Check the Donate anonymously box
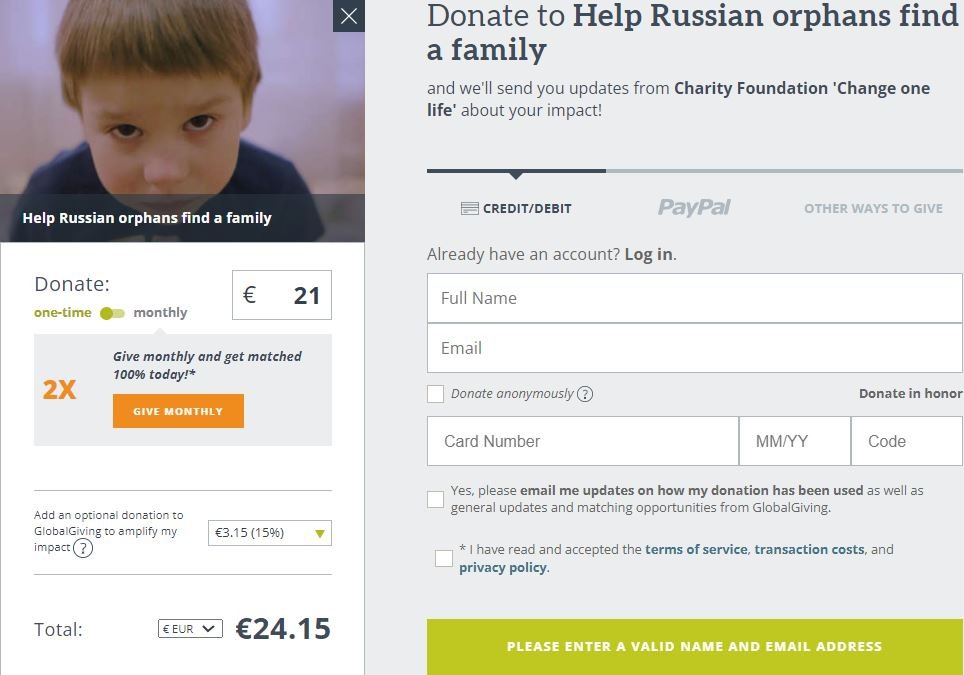Screen dimensions: 964x675 coord(435,394)
